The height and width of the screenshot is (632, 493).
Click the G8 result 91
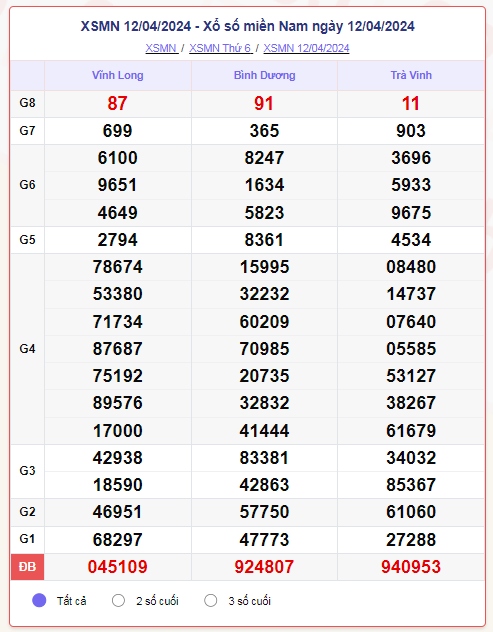coord(264,104)
